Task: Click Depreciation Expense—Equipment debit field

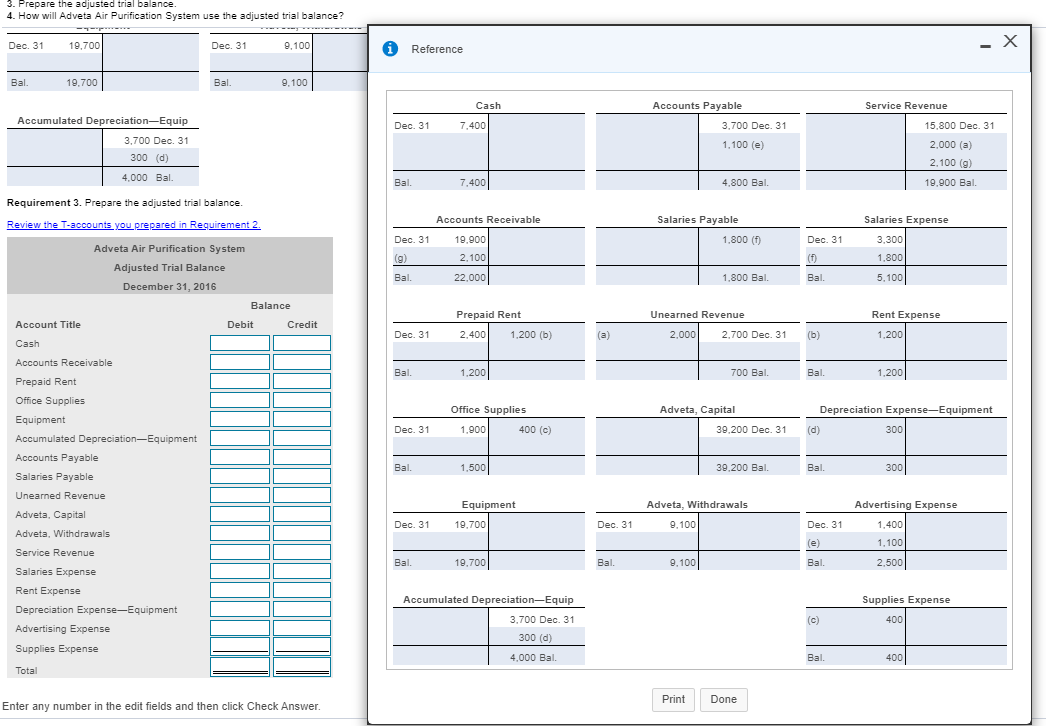Action: point(240,609)
